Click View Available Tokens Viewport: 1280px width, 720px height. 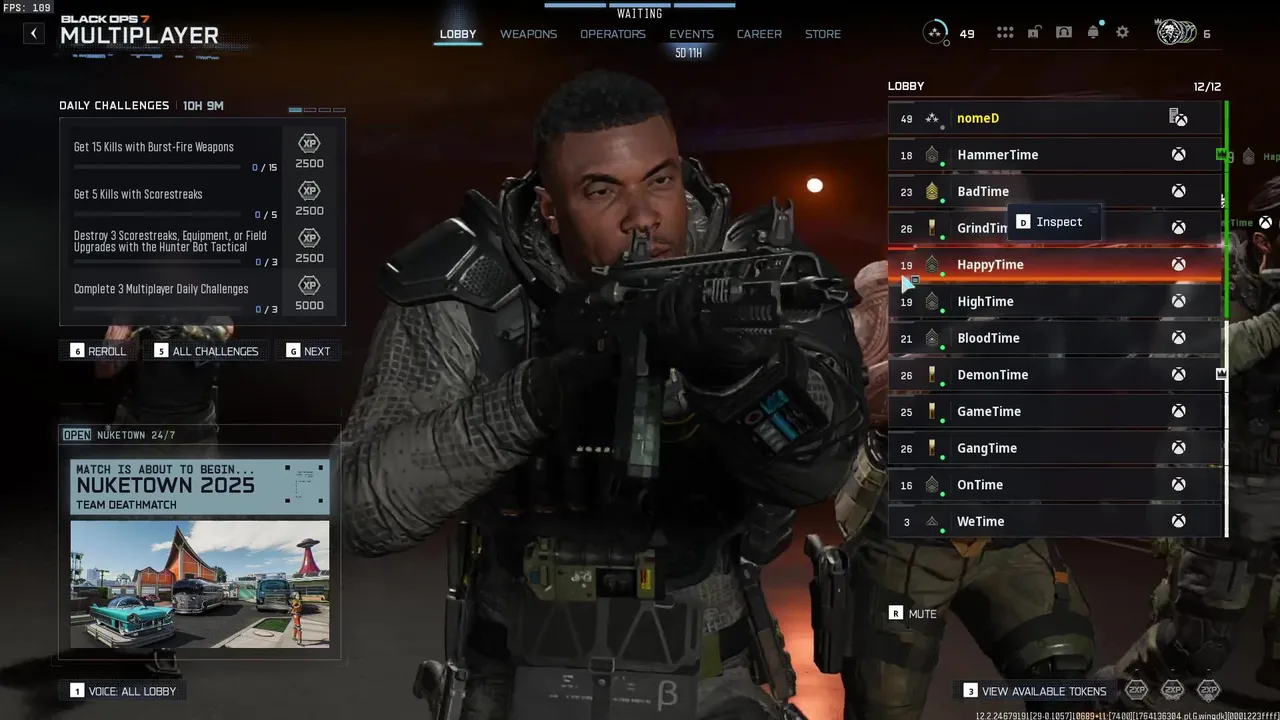click(x=1035, y=691)
